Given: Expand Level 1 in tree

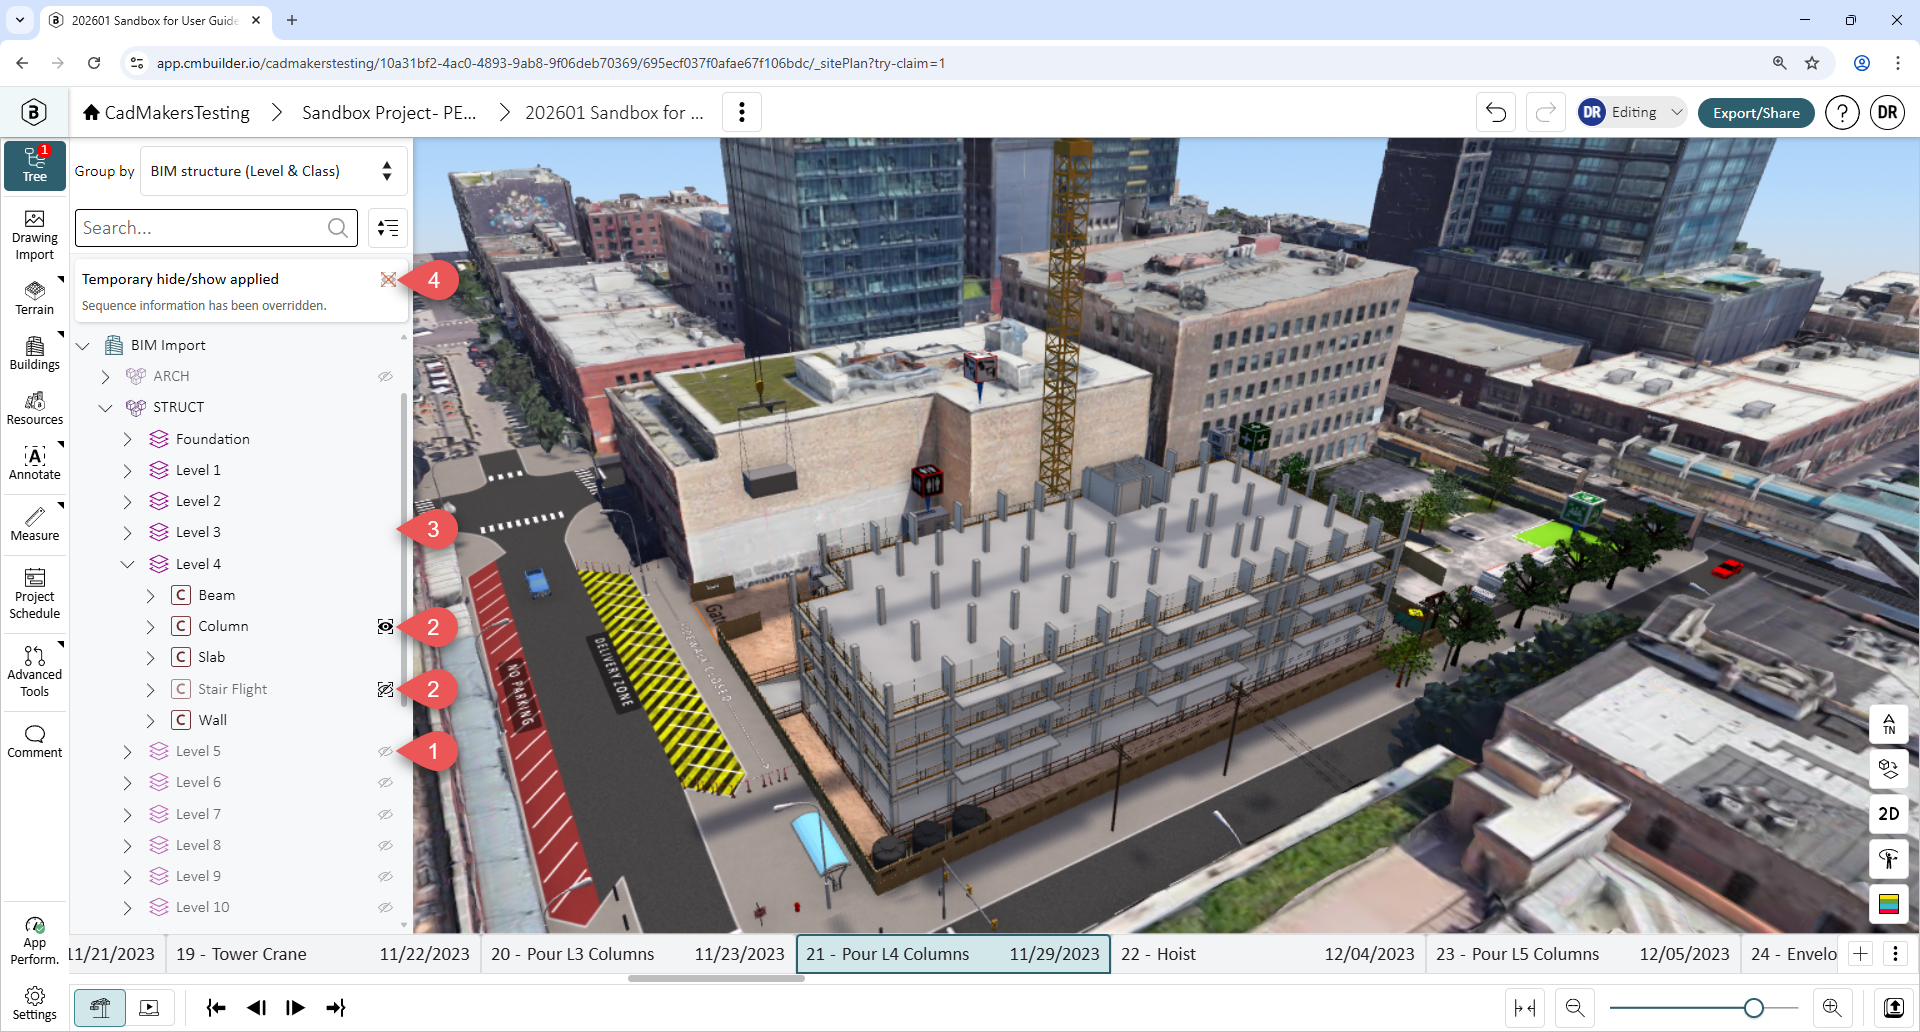Looking at the screenshot, I should tap(127, 471).
